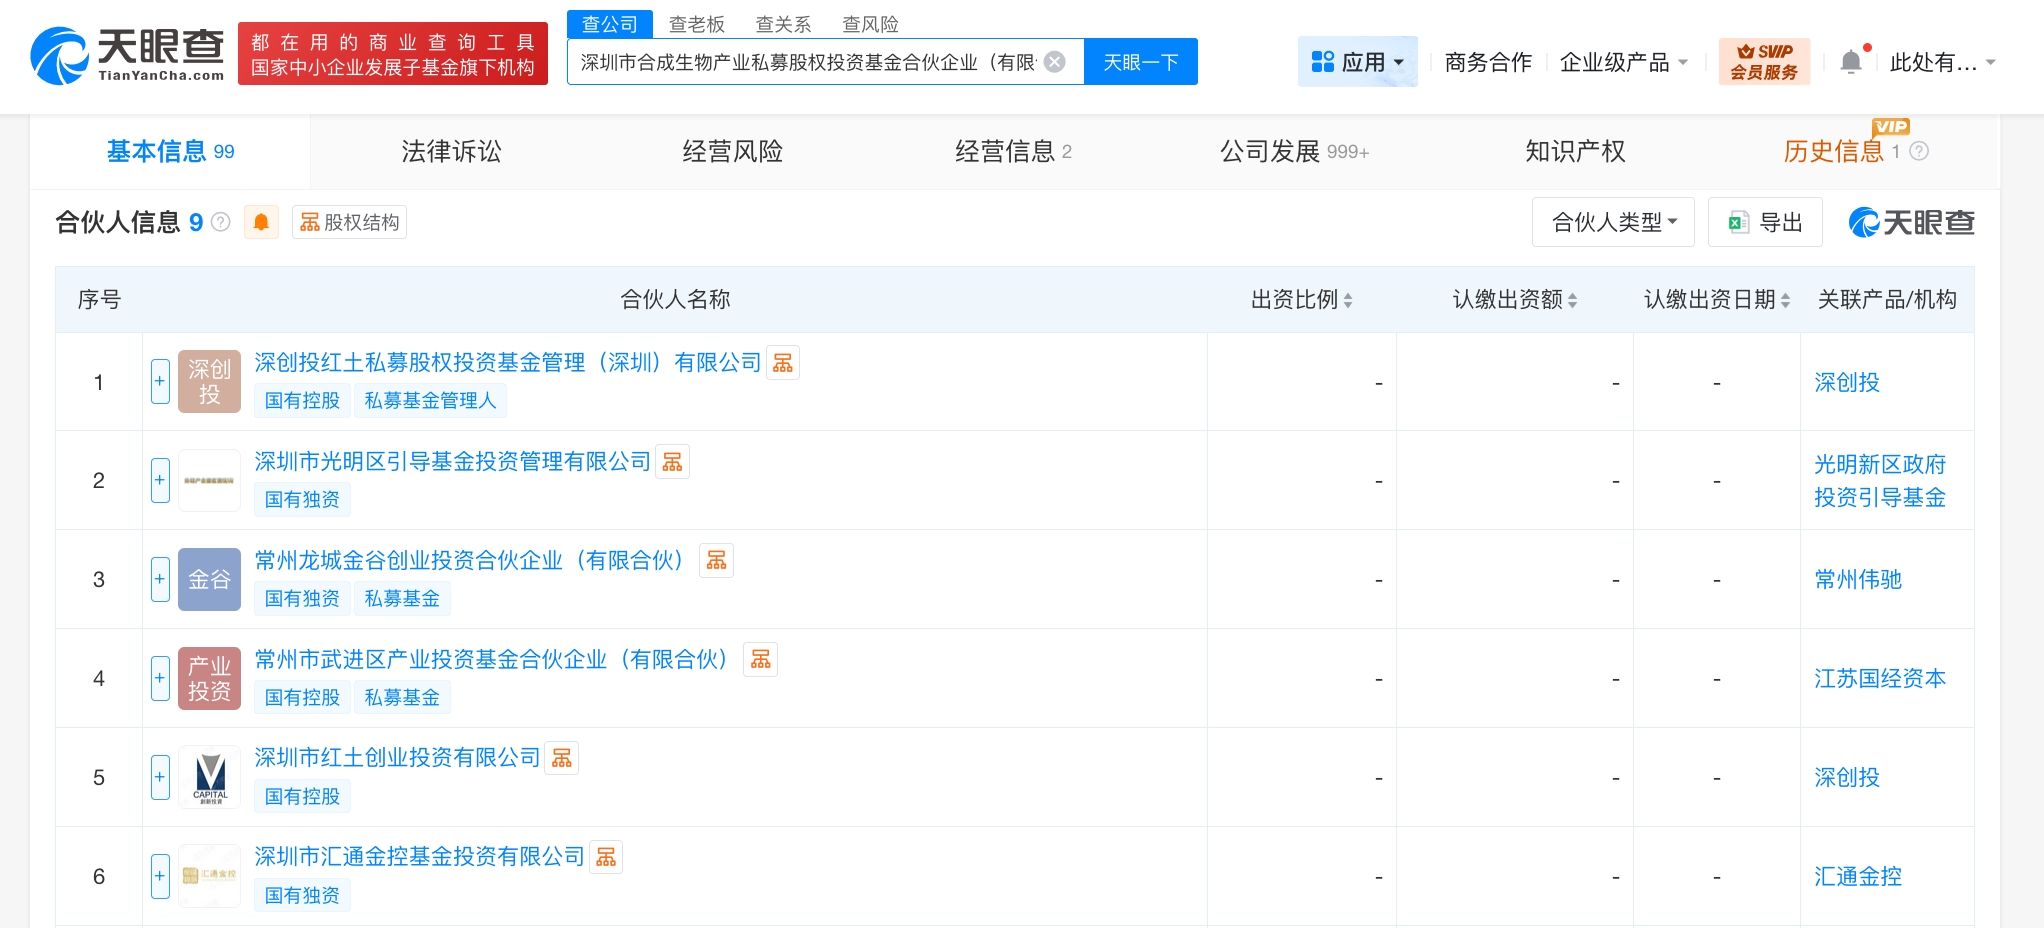This screenshot has width=2044, height=928.
Task: Click the 天眼一下 search button
Action: tap(1140, 62)
